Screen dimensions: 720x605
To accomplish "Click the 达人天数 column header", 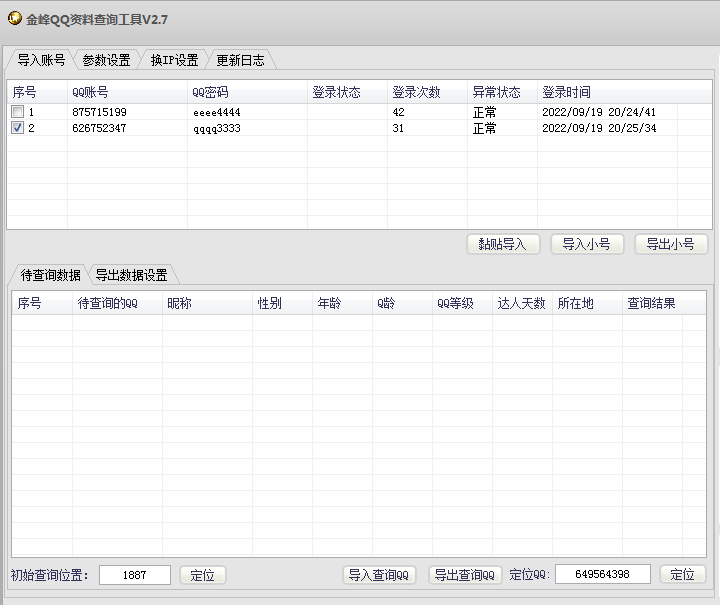I will (x=522, y=303).
